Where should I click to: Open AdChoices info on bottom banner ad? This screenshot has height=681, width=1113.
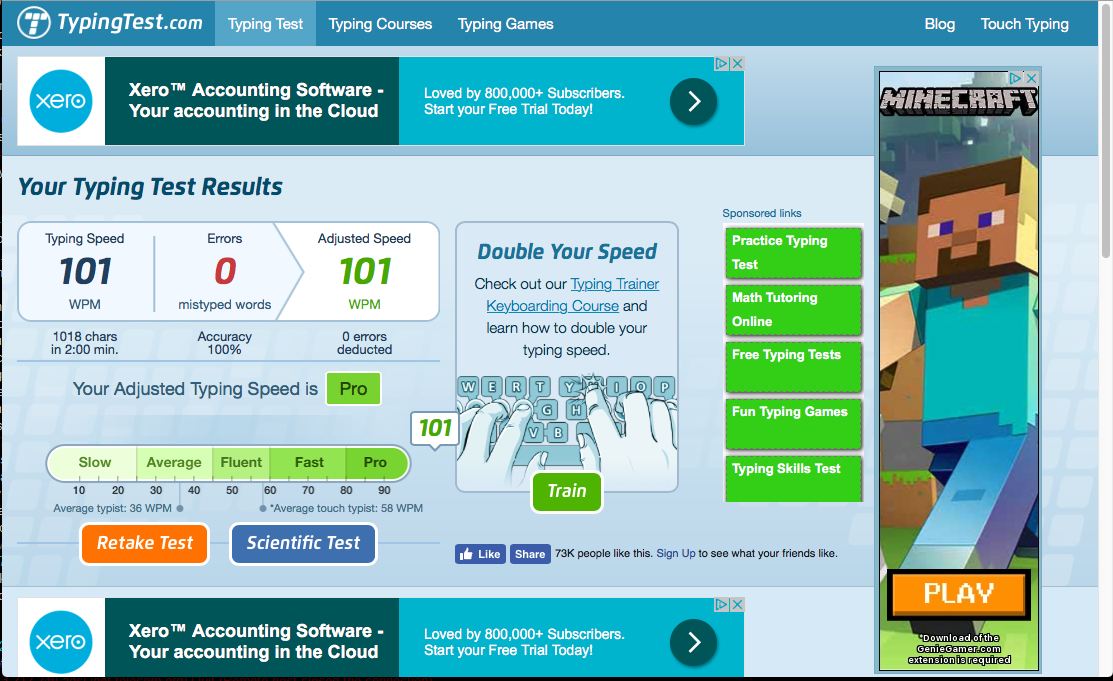(x=722, y=604)
